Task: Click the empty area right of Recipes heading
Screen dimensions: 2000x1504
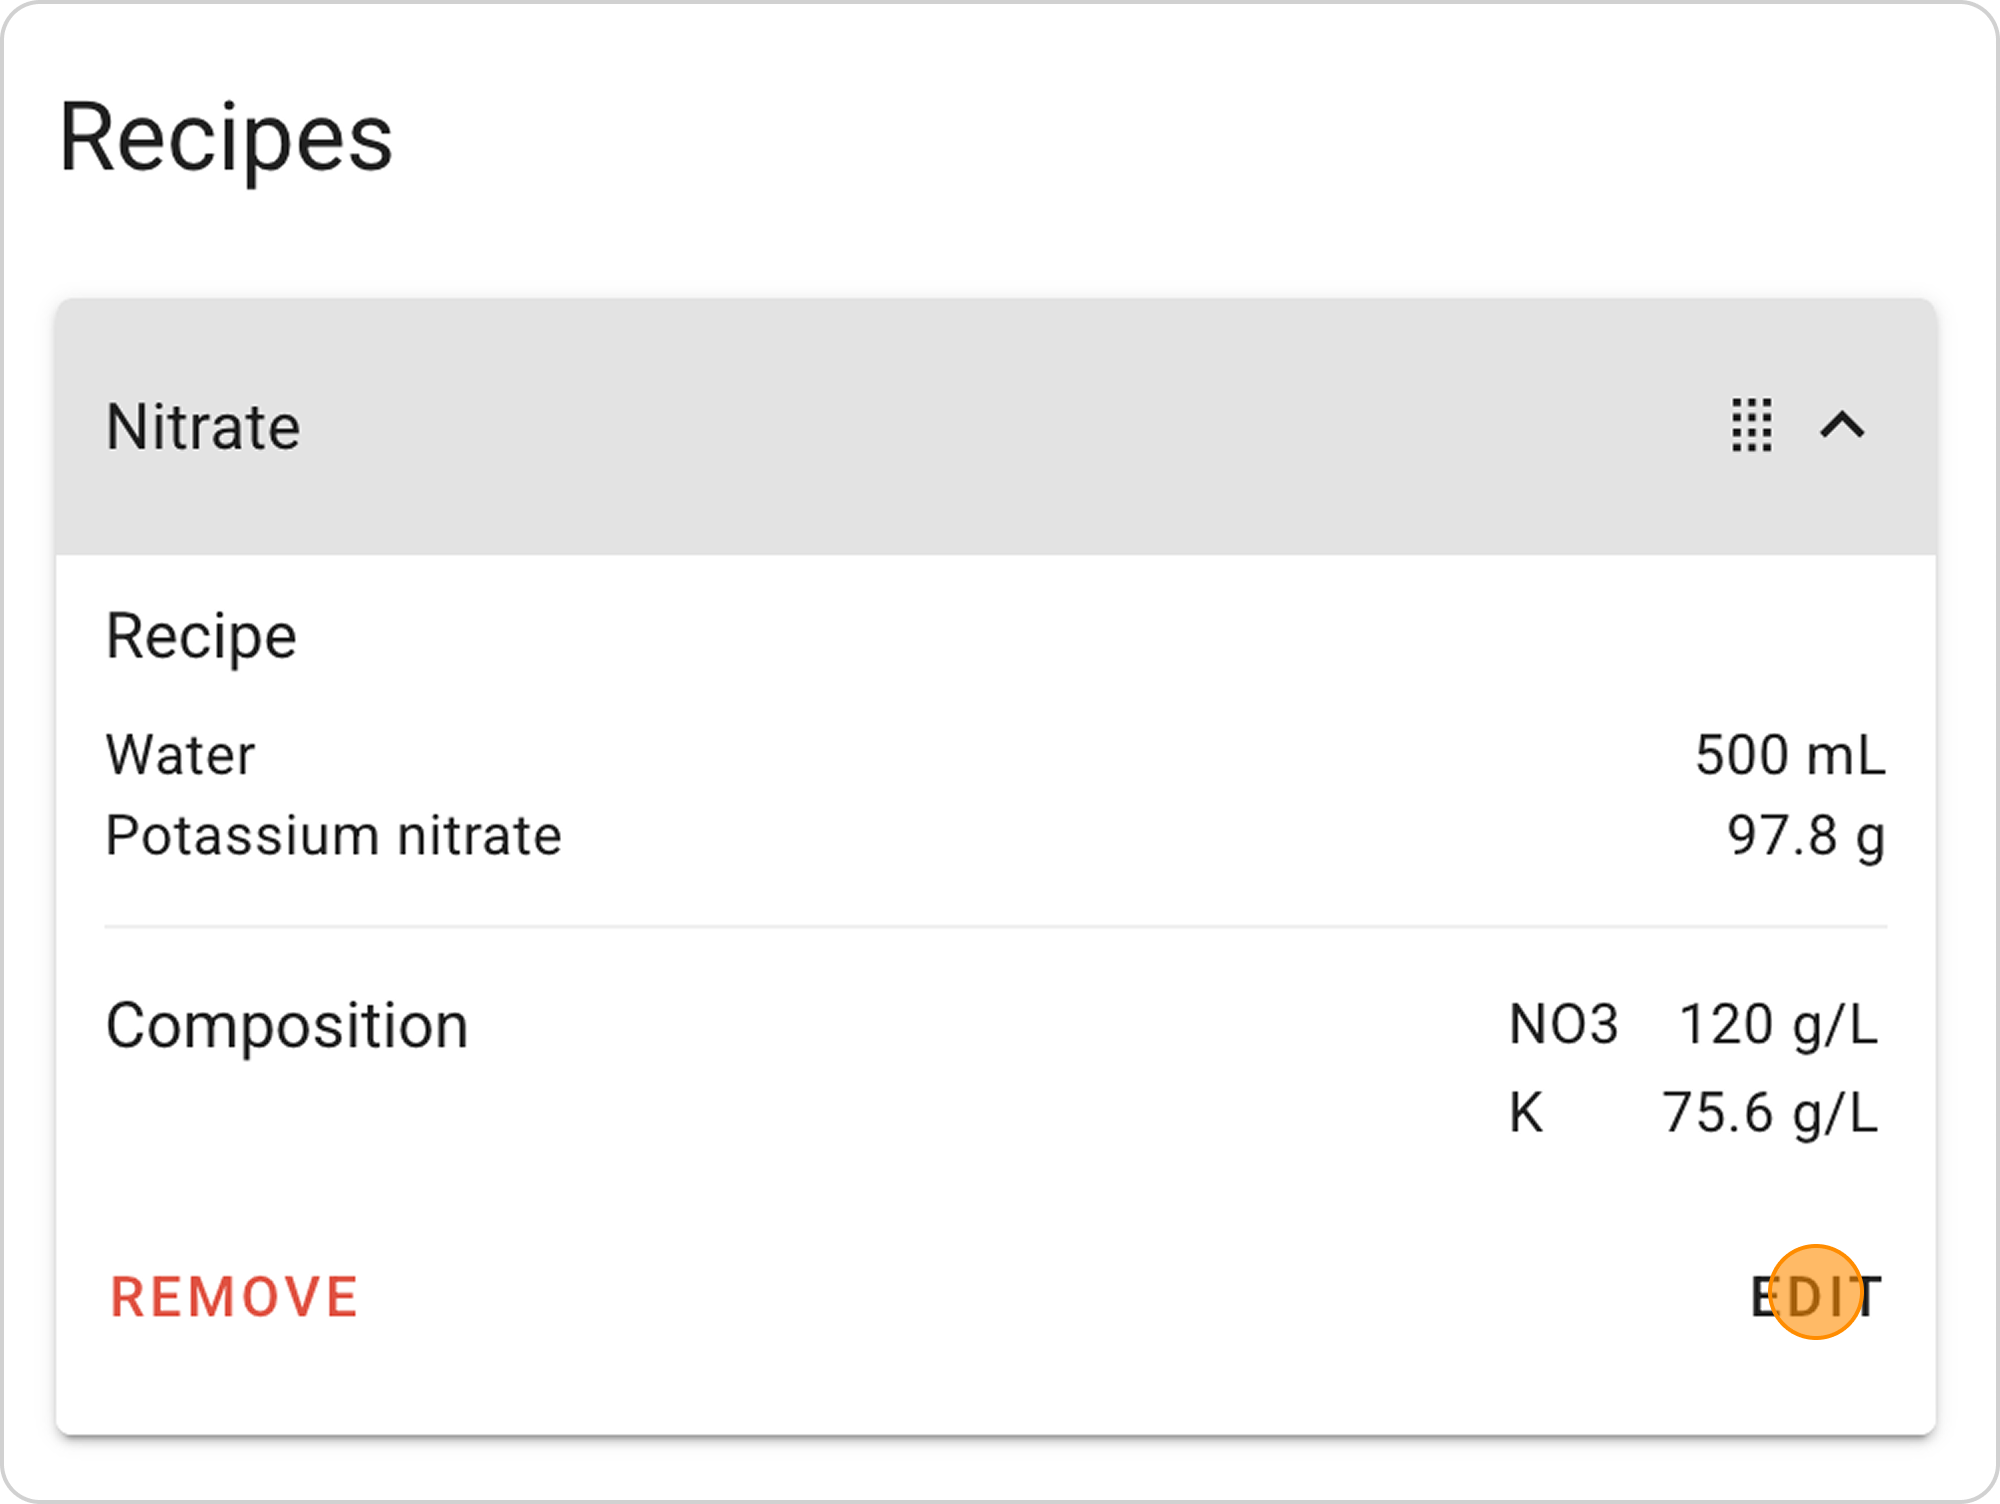Action: [1200, 138]
